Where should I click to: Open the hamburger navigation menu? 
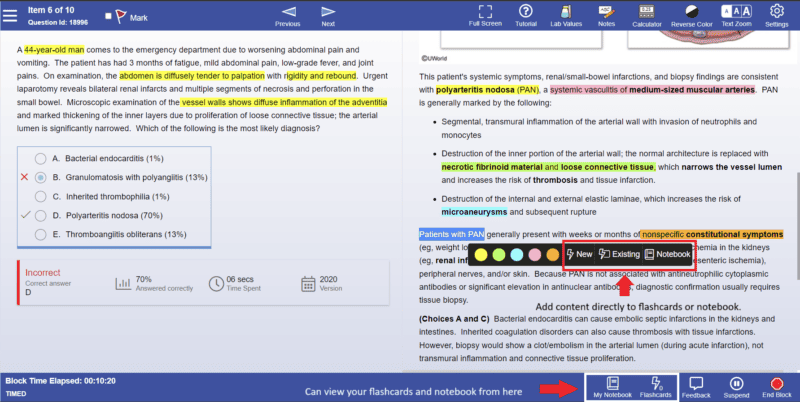pos(10,16)
